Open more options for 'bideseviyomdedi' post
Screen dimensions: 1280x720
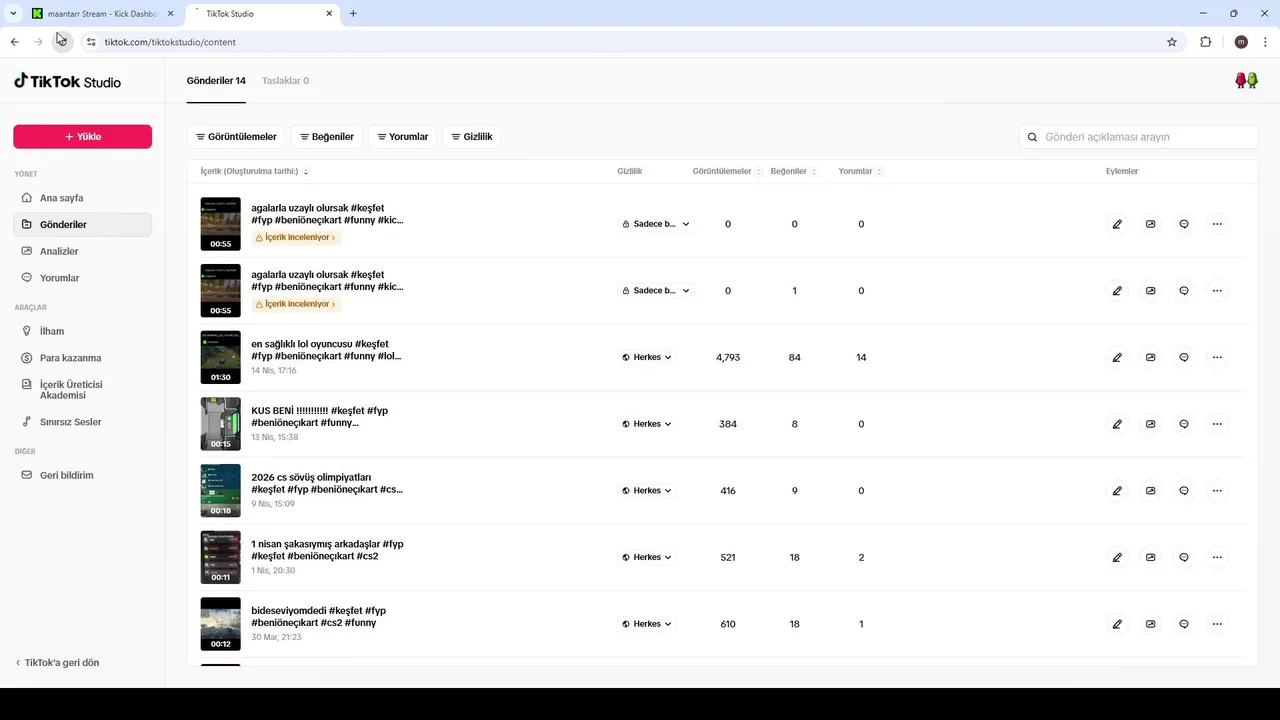click(x=1217, y=624)
